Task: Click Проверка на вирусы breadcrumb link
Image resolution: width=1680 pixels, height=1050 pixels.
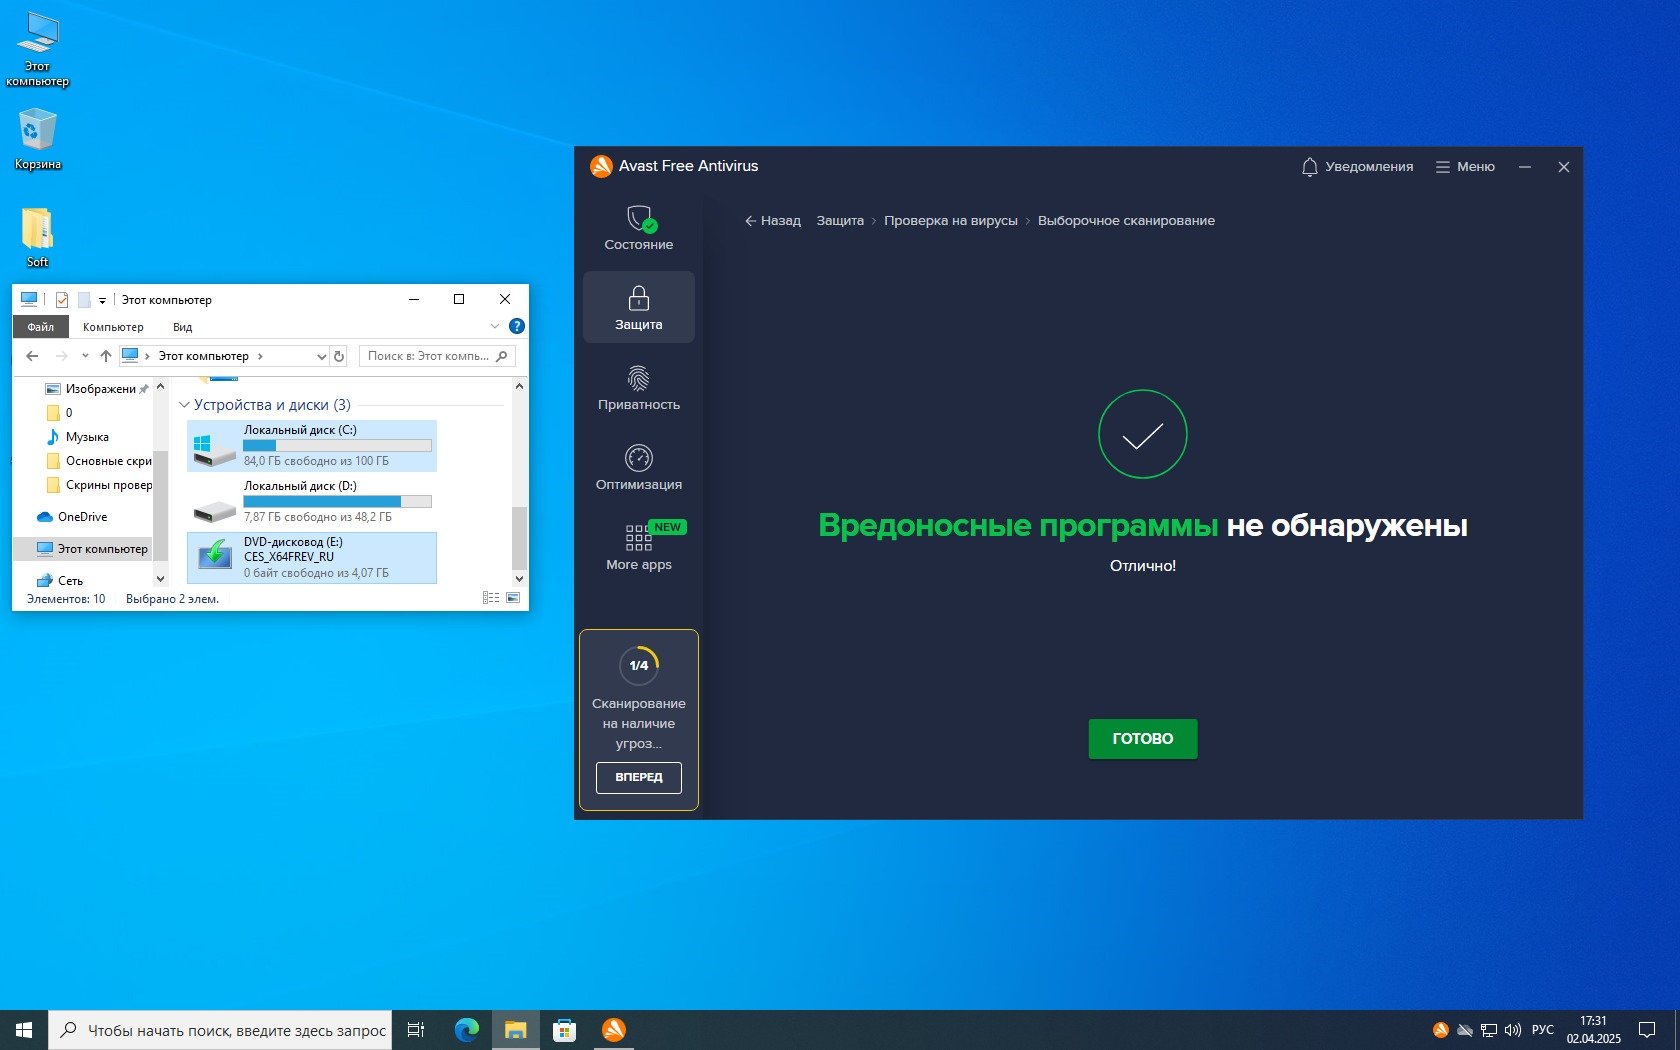Action: tap(950, 221)
